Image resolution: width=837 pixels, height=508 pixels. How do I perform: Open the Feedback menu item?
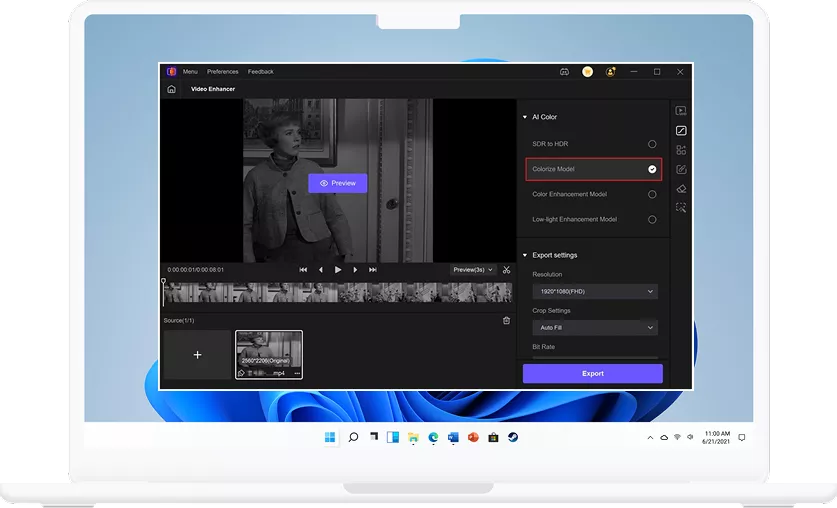[260, 72]
